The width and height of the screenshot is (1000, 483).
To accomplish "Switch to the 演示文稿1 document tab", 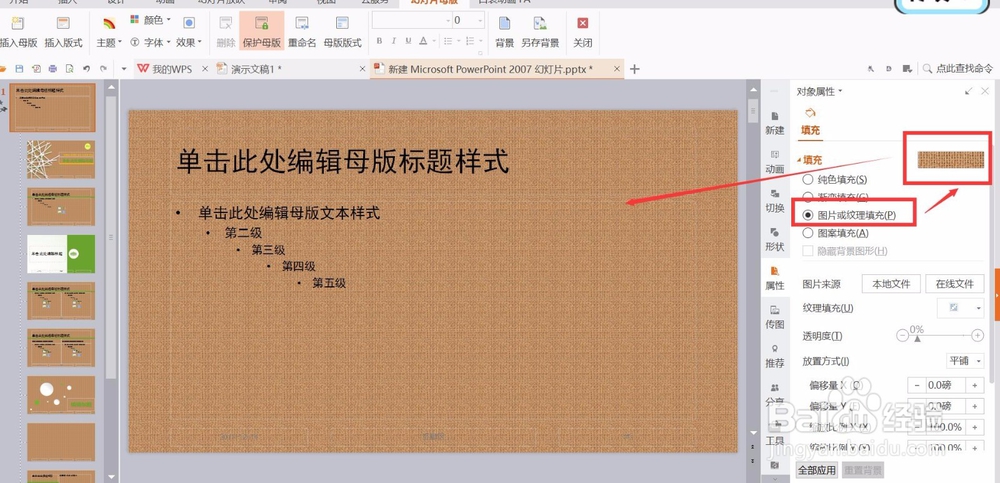I will pos(256,69).
